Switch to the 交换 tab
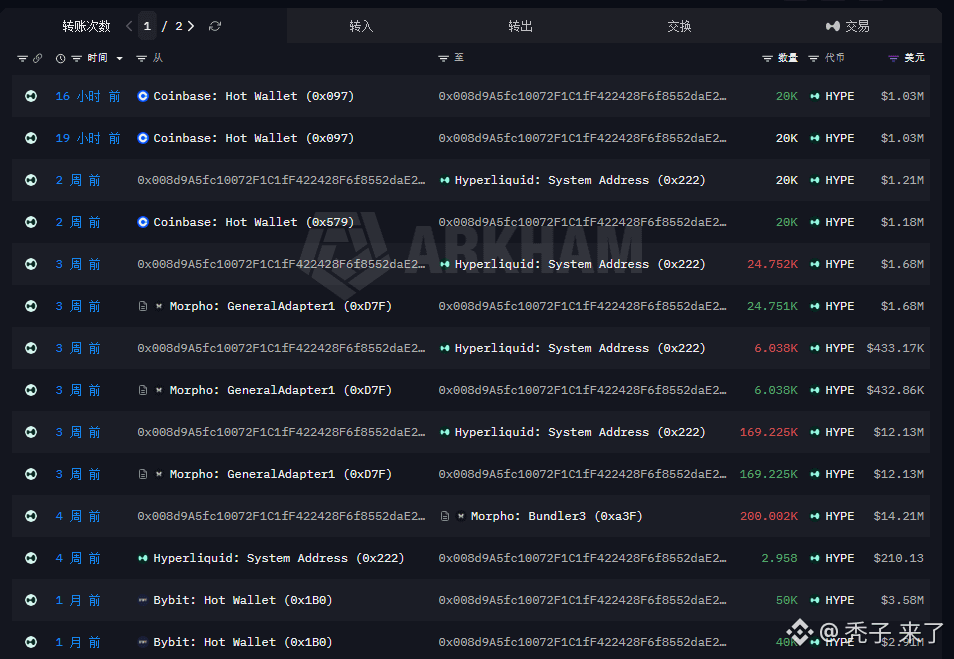 pos(679,26)
